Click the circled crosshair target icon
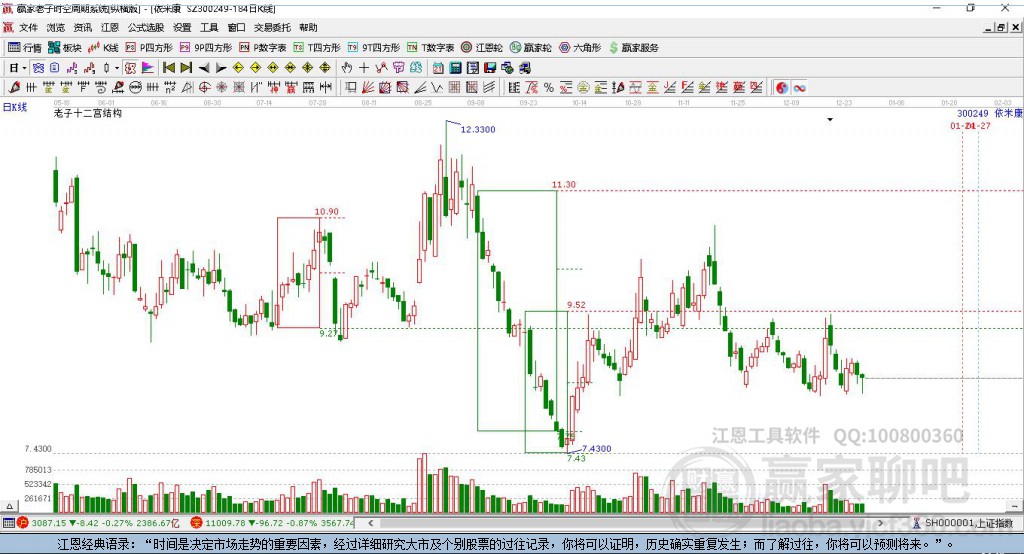This screenshot has width=1024, height=554. pyautogui.click(x=204, y=88)
